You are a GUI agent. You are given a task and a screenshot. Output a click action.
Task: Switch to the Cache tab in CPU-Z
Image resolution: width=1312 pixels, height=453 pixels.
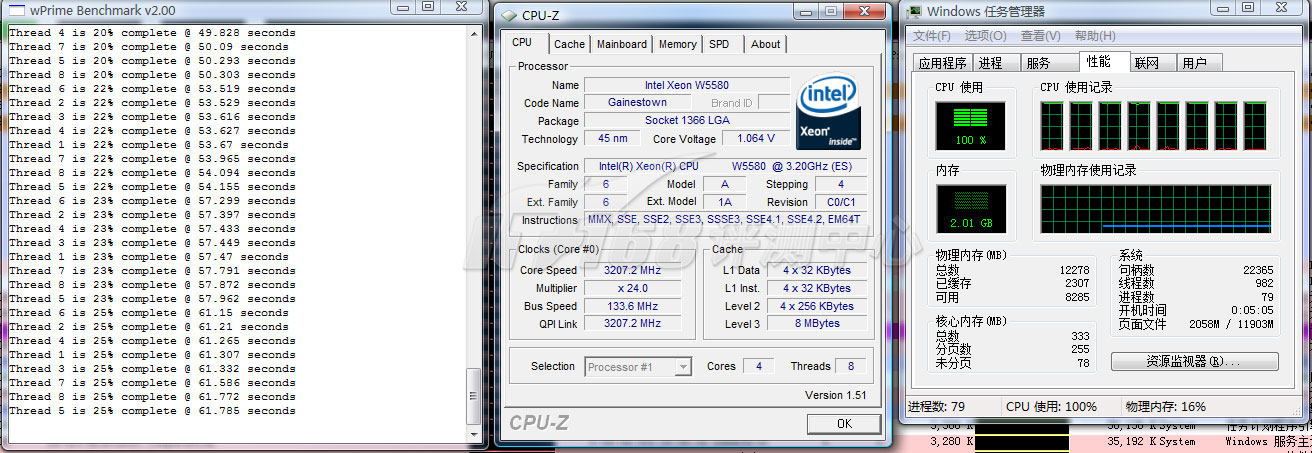point(569,44)
